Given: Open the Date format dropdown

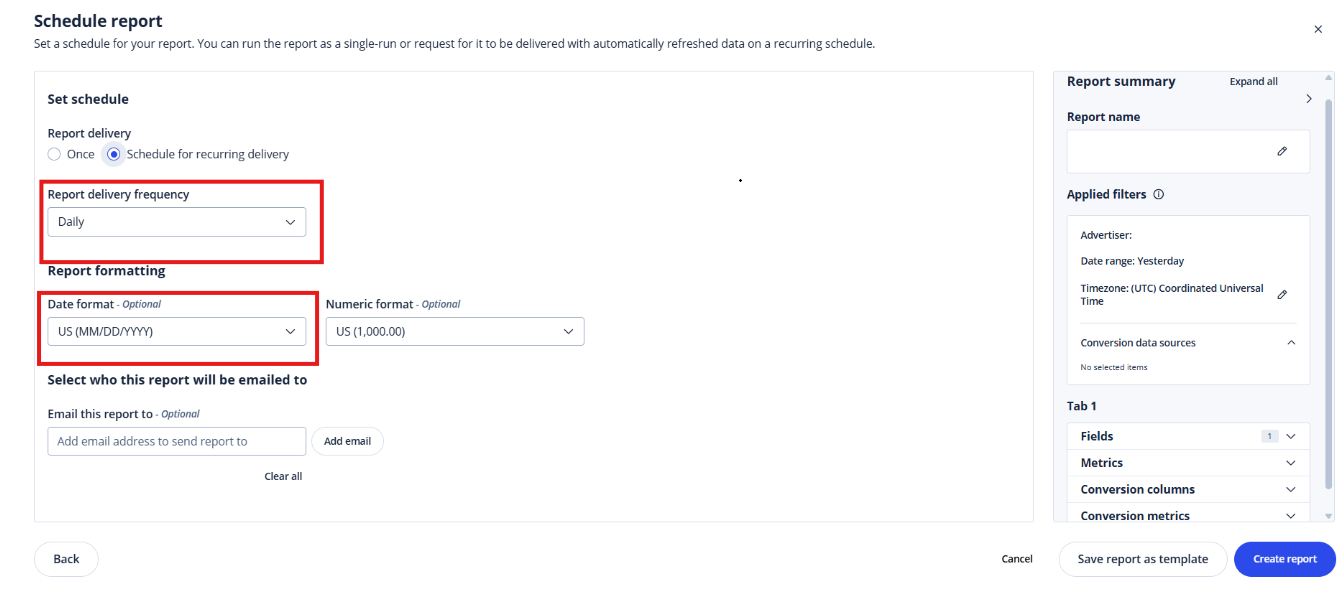Looking at the screenshot, I should coord(177,331).
